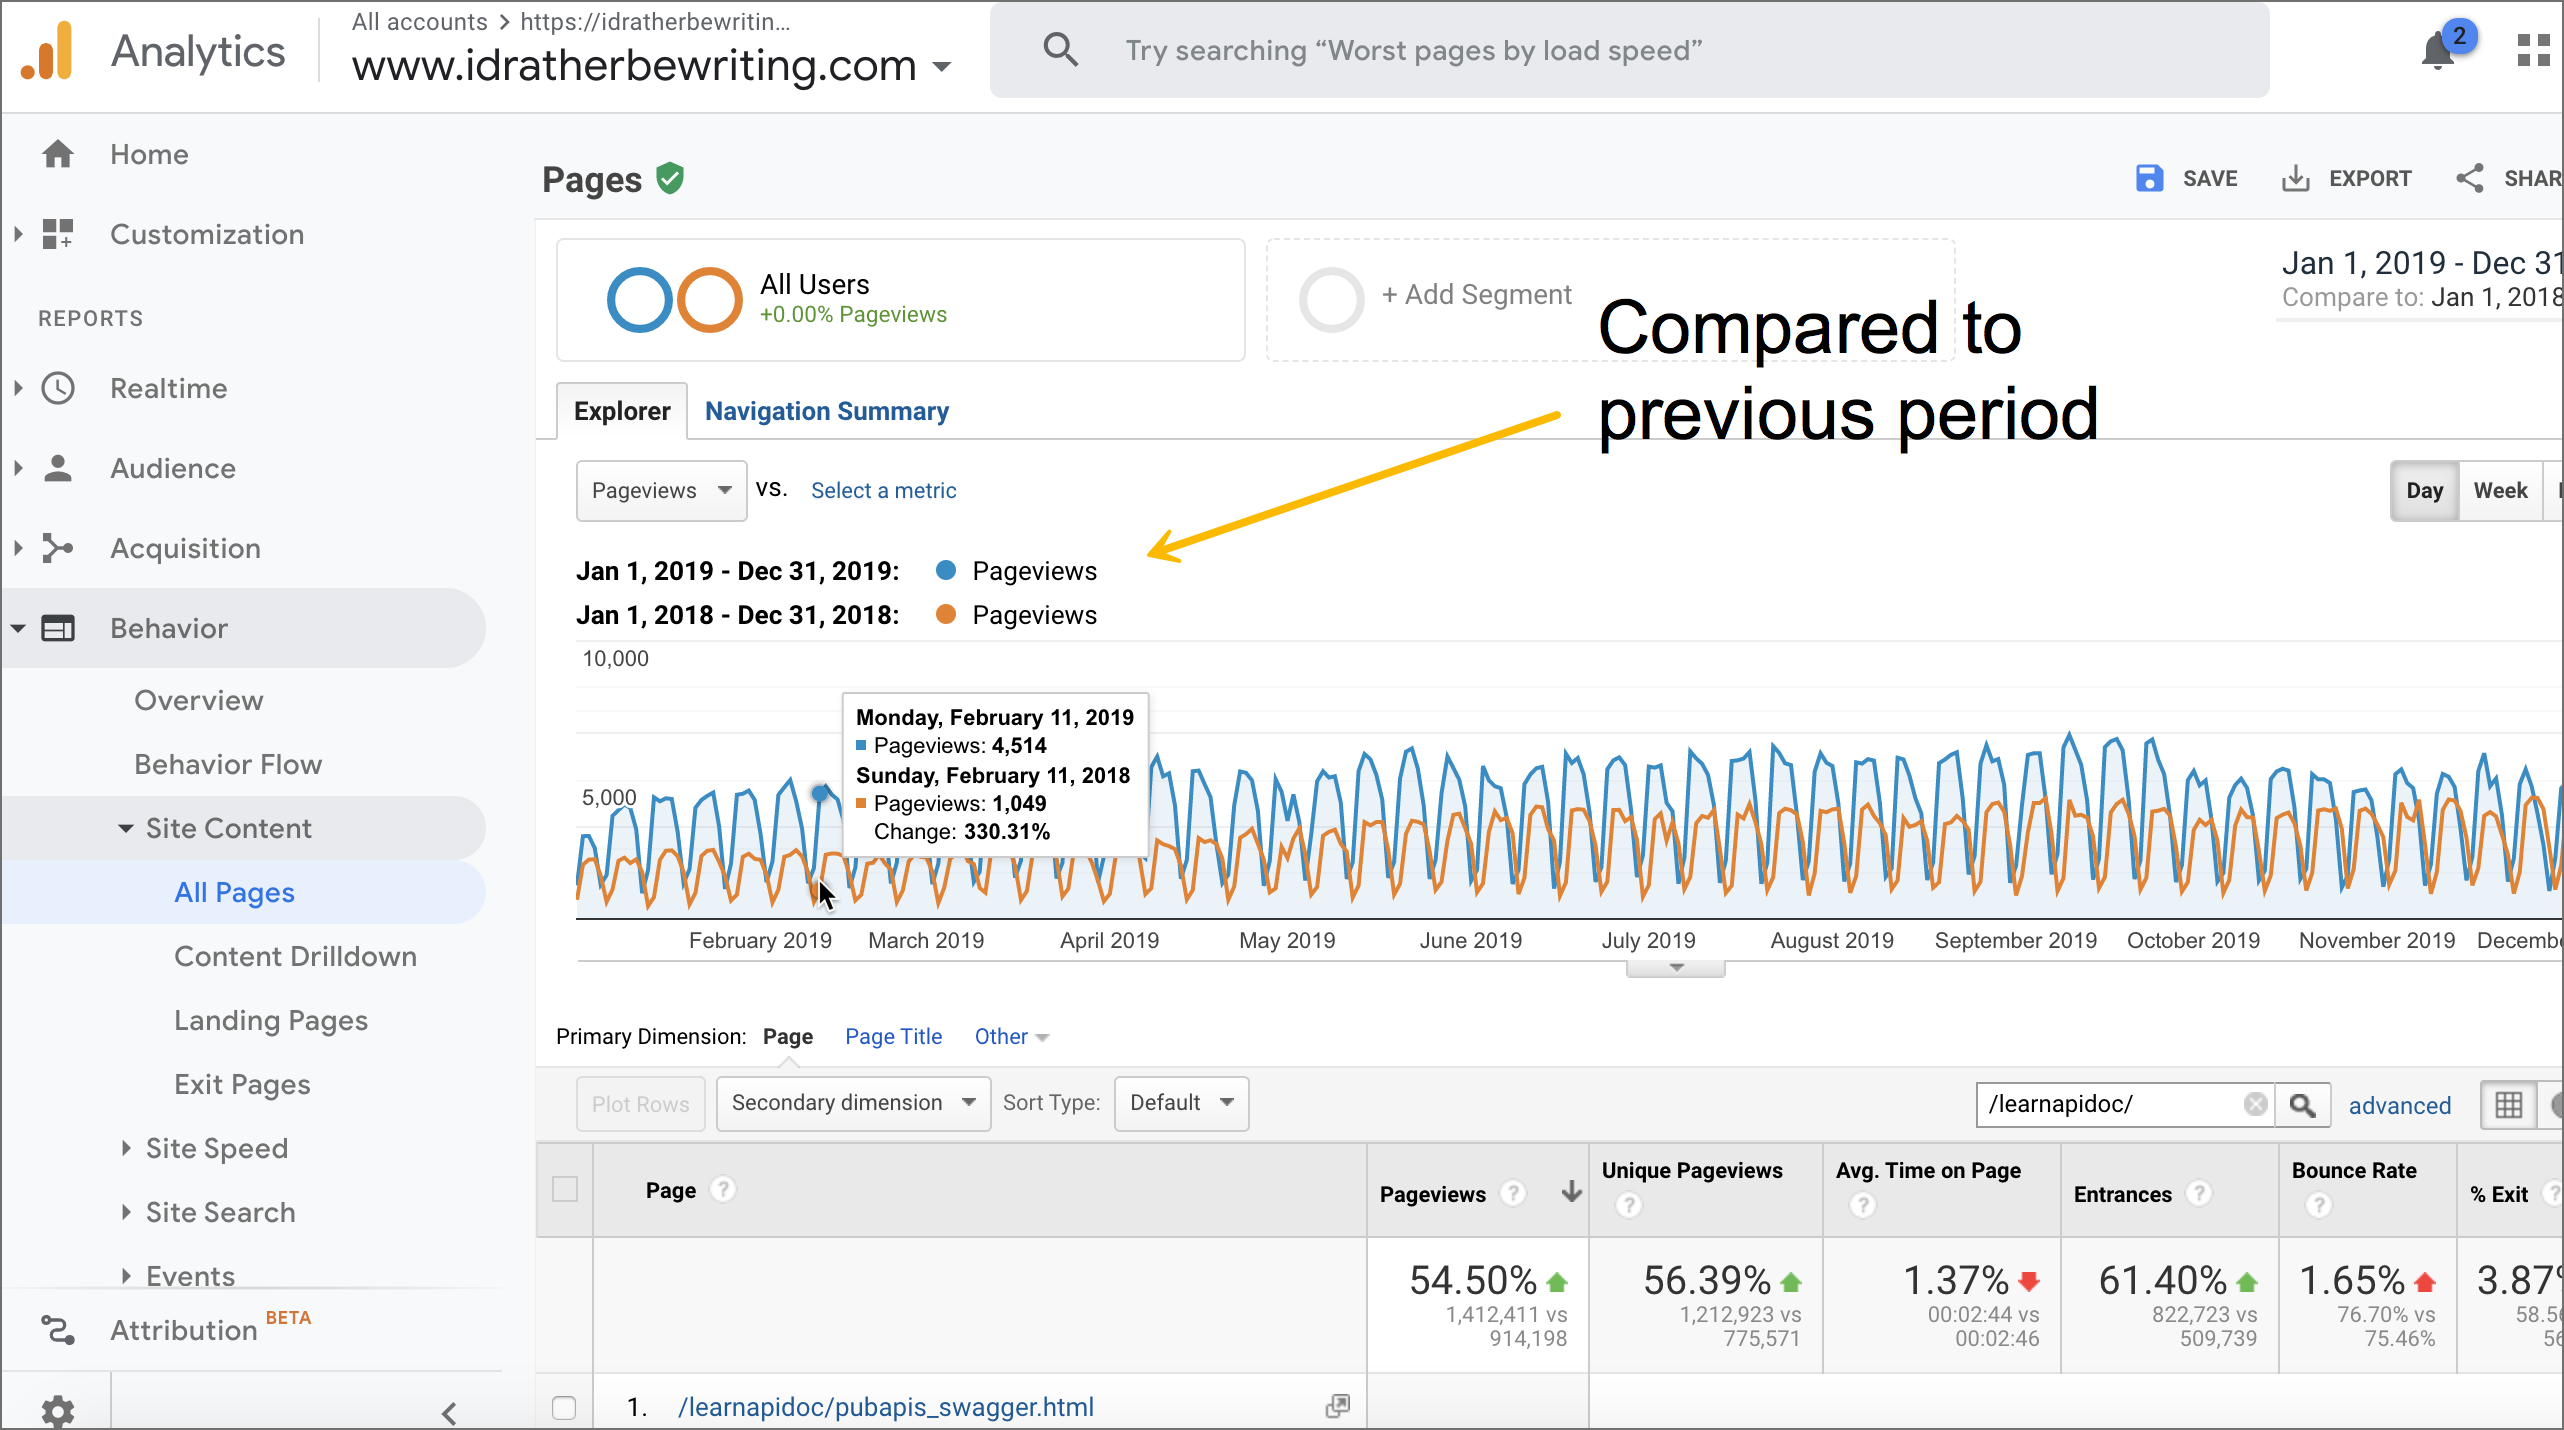The image size is (2564, 1430).
Task: Toggle the Page column sort checkbox
Action: tap(565, 1190)
